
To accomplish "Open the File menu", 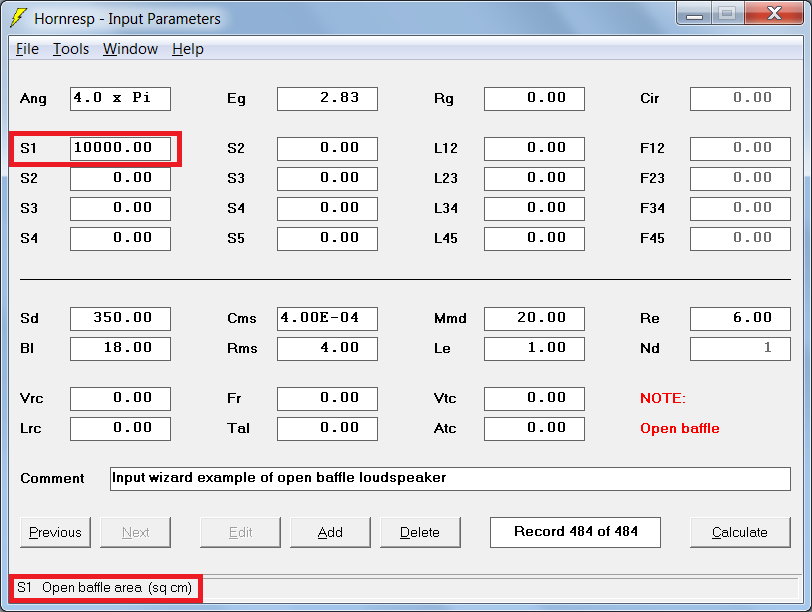I will point(27,49).
